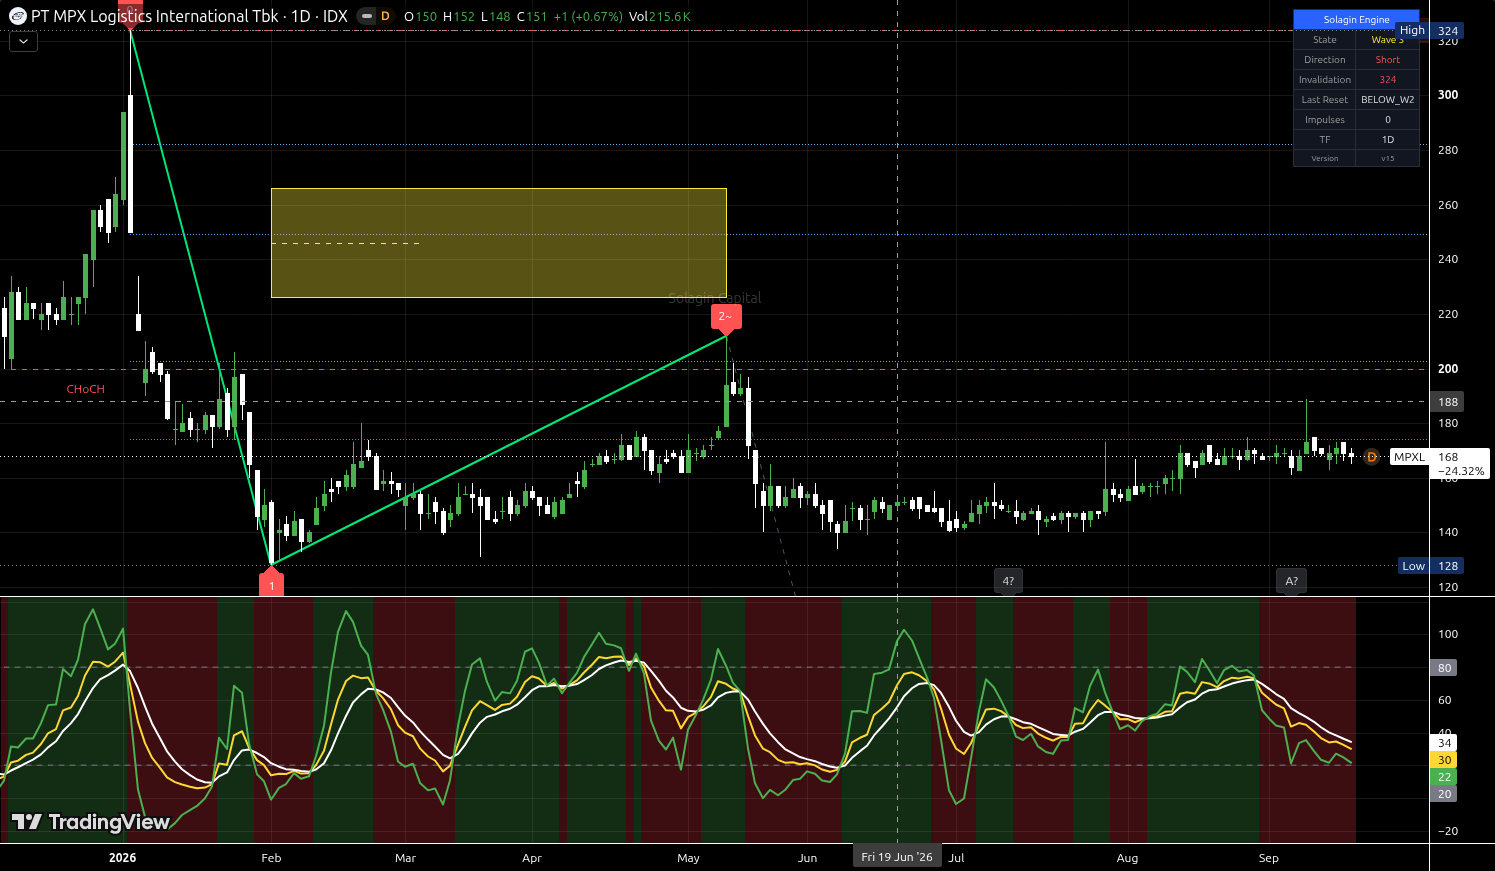Click the BELOW_W2 value cell

(x=1387, y=100)
